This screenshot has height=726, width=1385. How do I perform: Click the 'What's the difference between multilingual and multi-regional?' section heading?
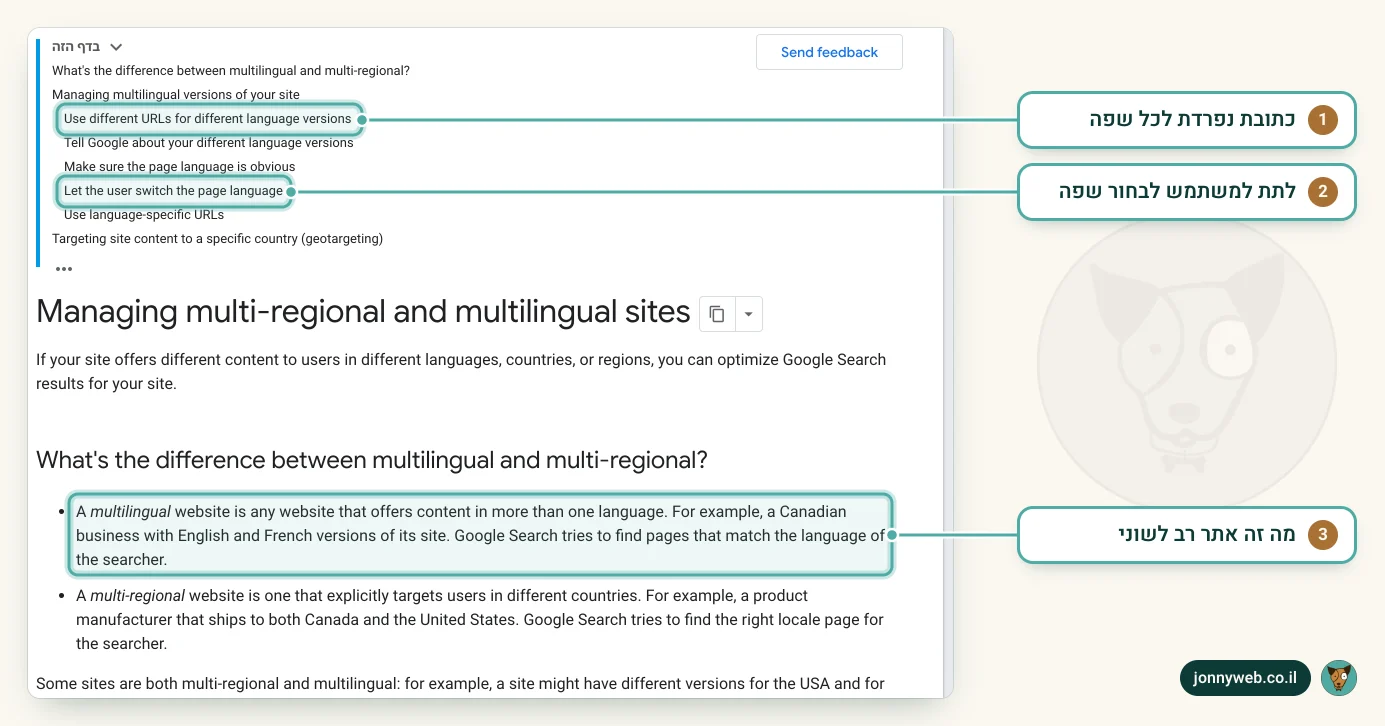(x=372, y=460)
